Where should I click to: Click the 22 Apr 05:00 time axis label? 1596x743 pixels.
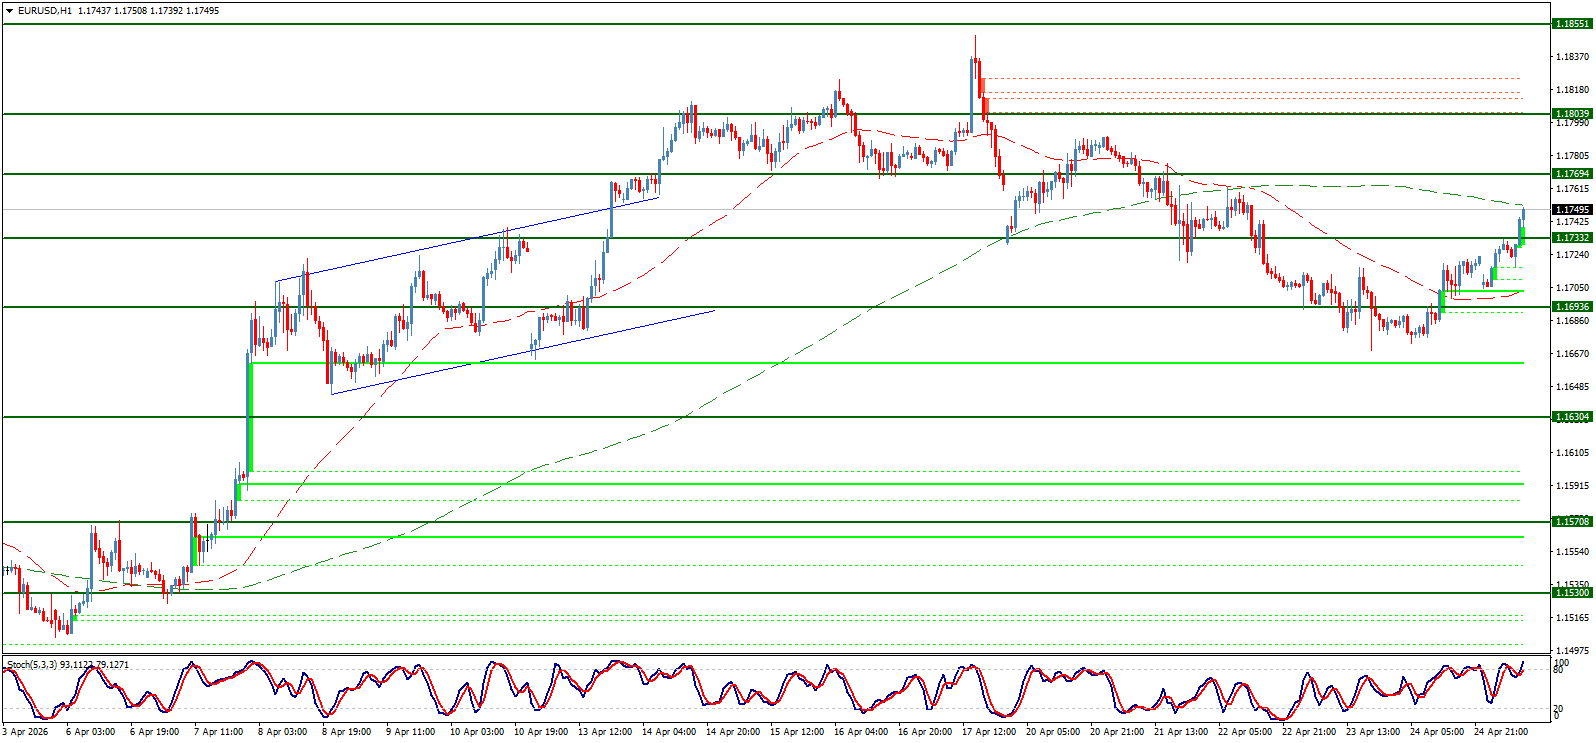click(1247, 732)
